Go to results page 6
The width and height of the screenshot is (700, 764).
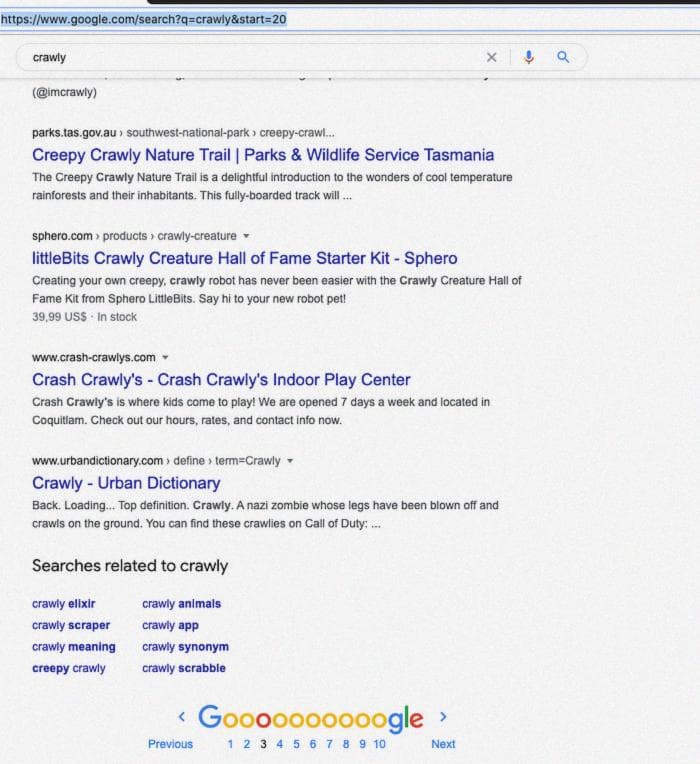coord(313,744)
